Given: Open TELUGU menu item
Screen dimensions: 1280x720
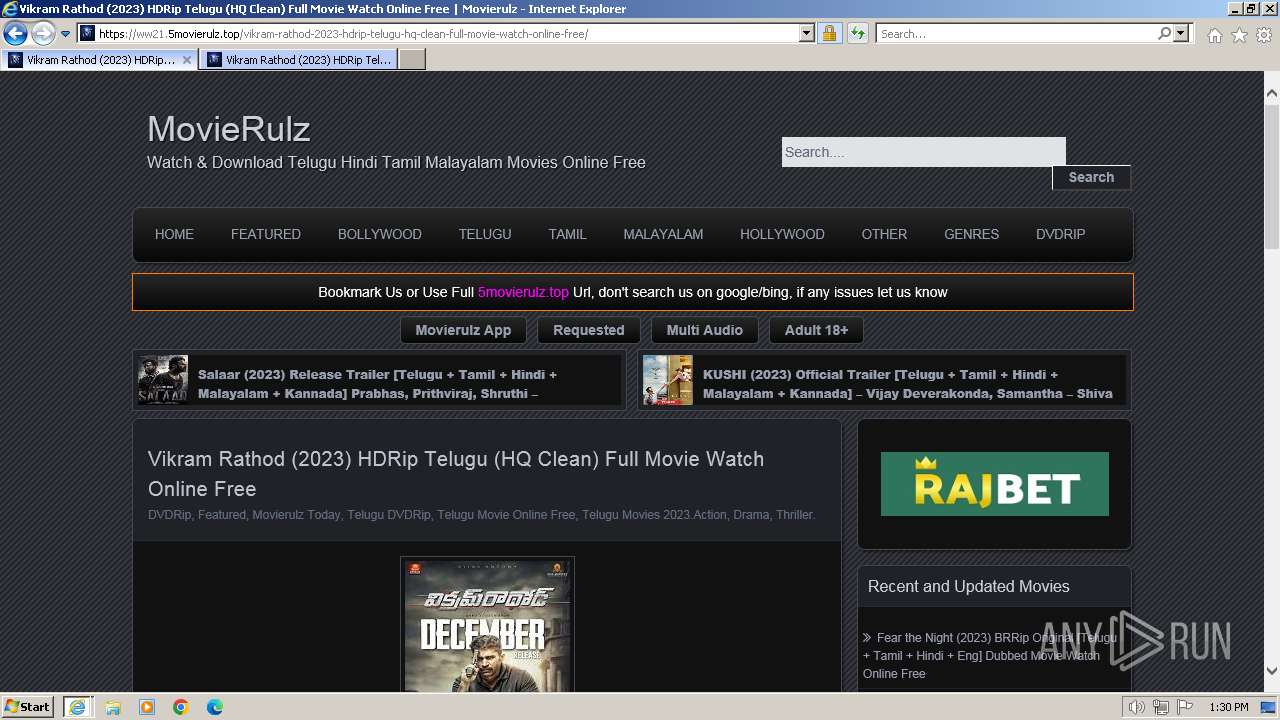Looking at the screenshot, I should [485, 234].
